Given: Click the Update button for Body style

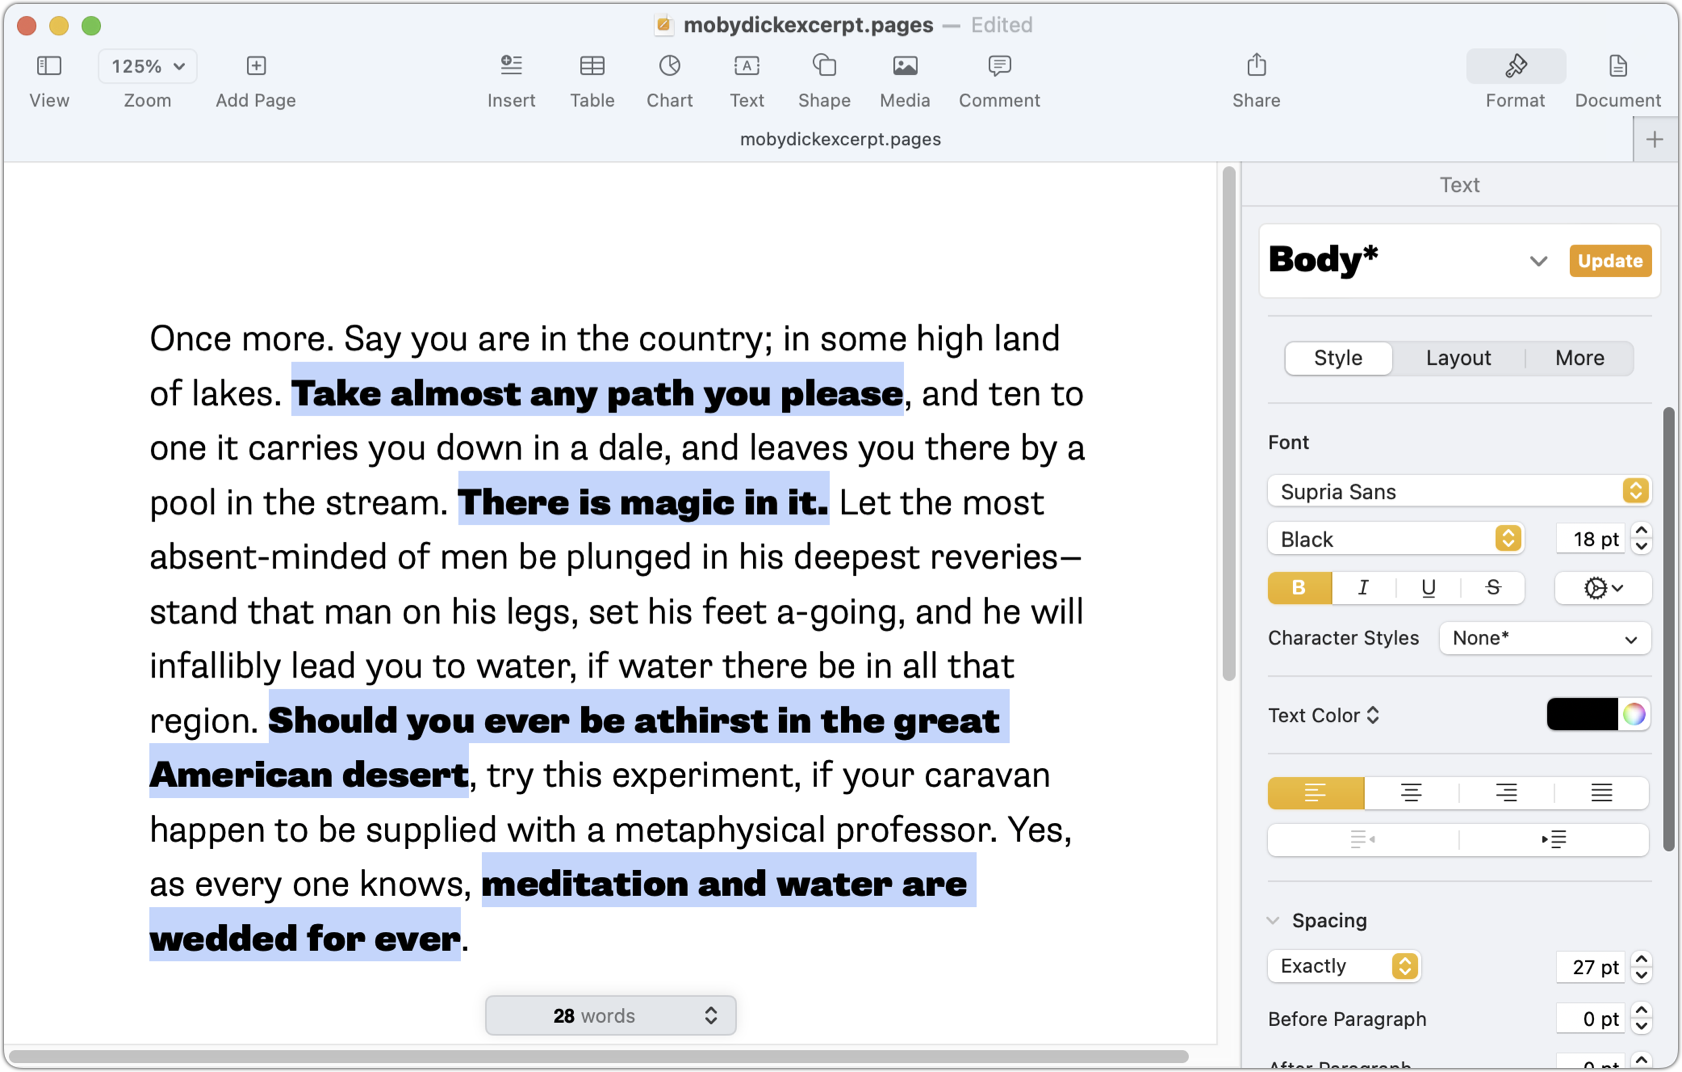Looking at the screenshot, I should pos(1609,260).
